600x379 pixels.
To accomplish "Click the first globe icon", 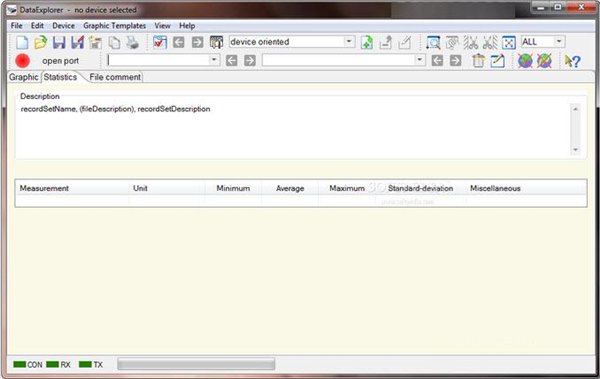I will pyautogui.click(x=525, y=60).
